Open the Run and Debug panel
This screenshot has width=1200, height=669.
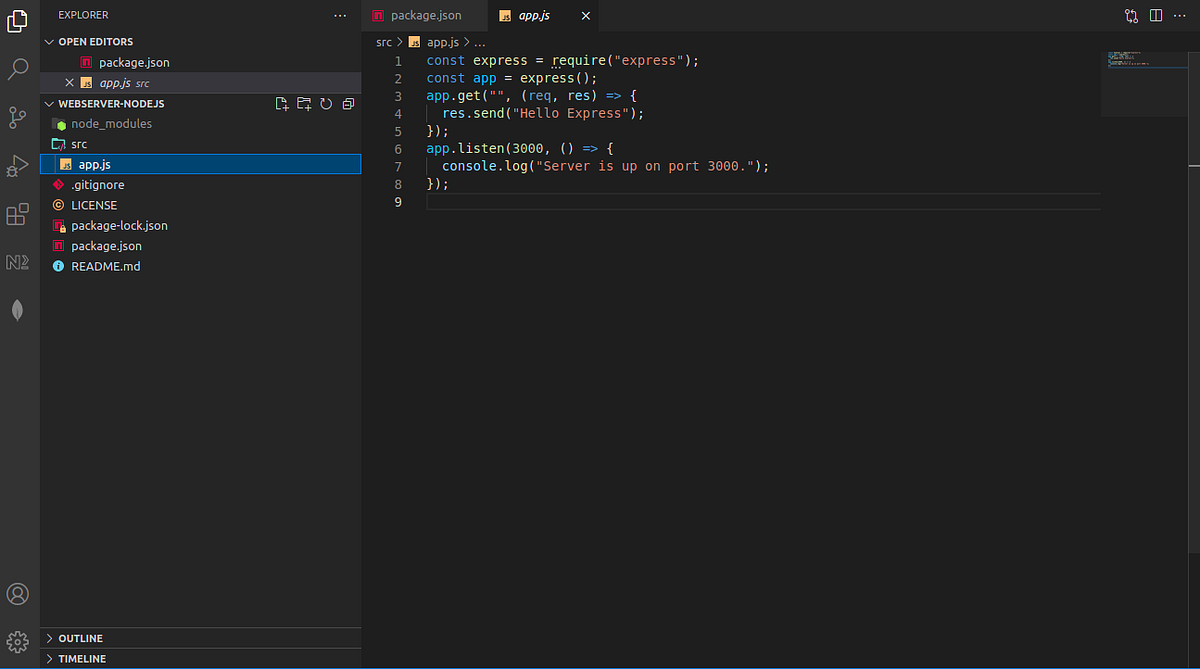pos(17,166)
